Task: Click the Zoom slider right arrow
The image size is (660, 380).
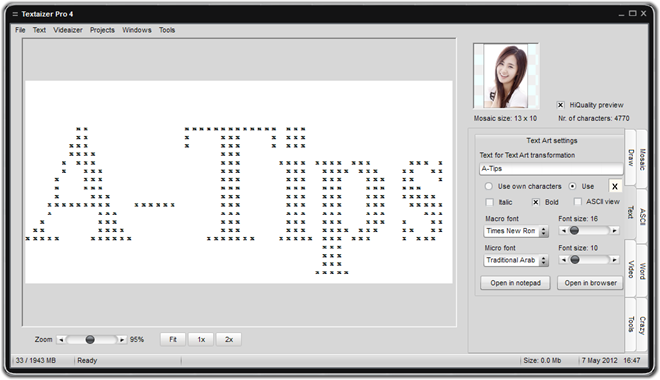Action: (x=122, y=340)
